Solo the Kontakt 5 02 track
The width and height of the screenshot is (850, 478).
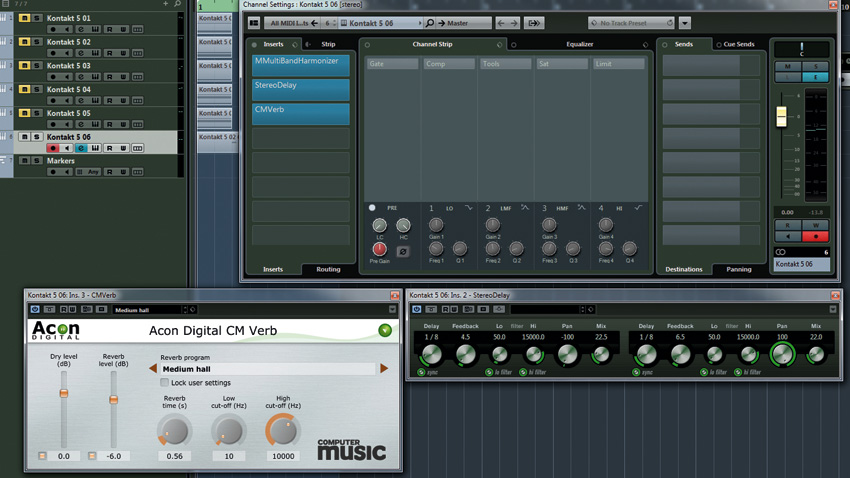click(37, 42)
